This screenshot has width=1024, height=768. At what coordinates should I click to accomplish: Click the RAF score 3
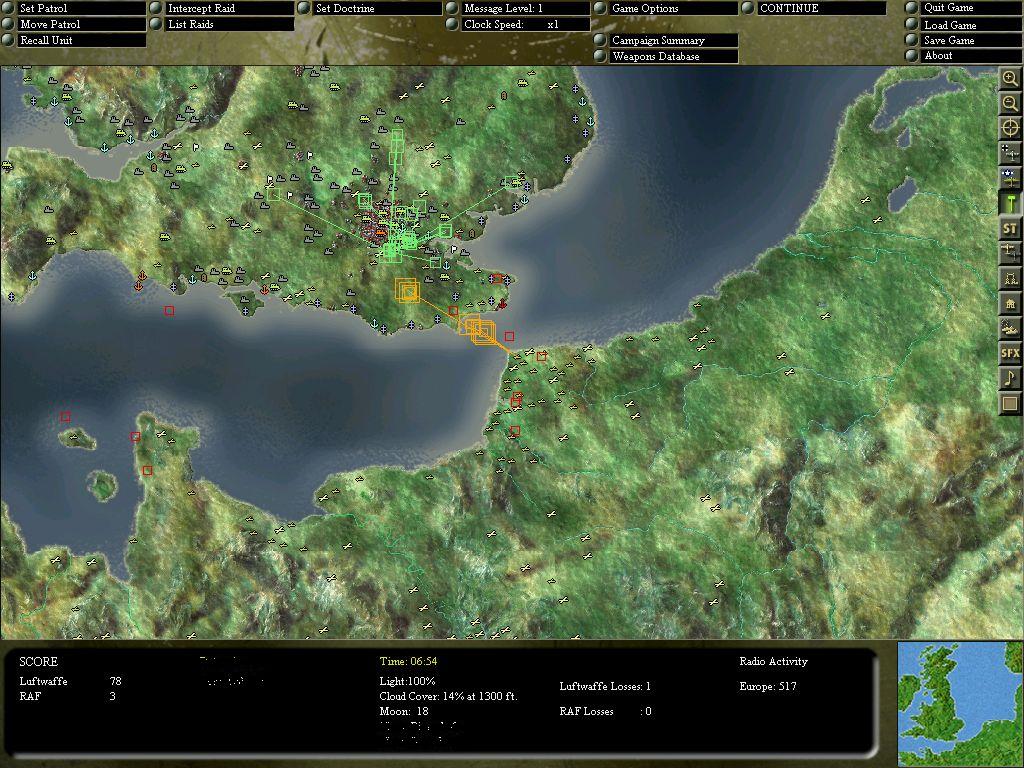click(x=112, y=696)
